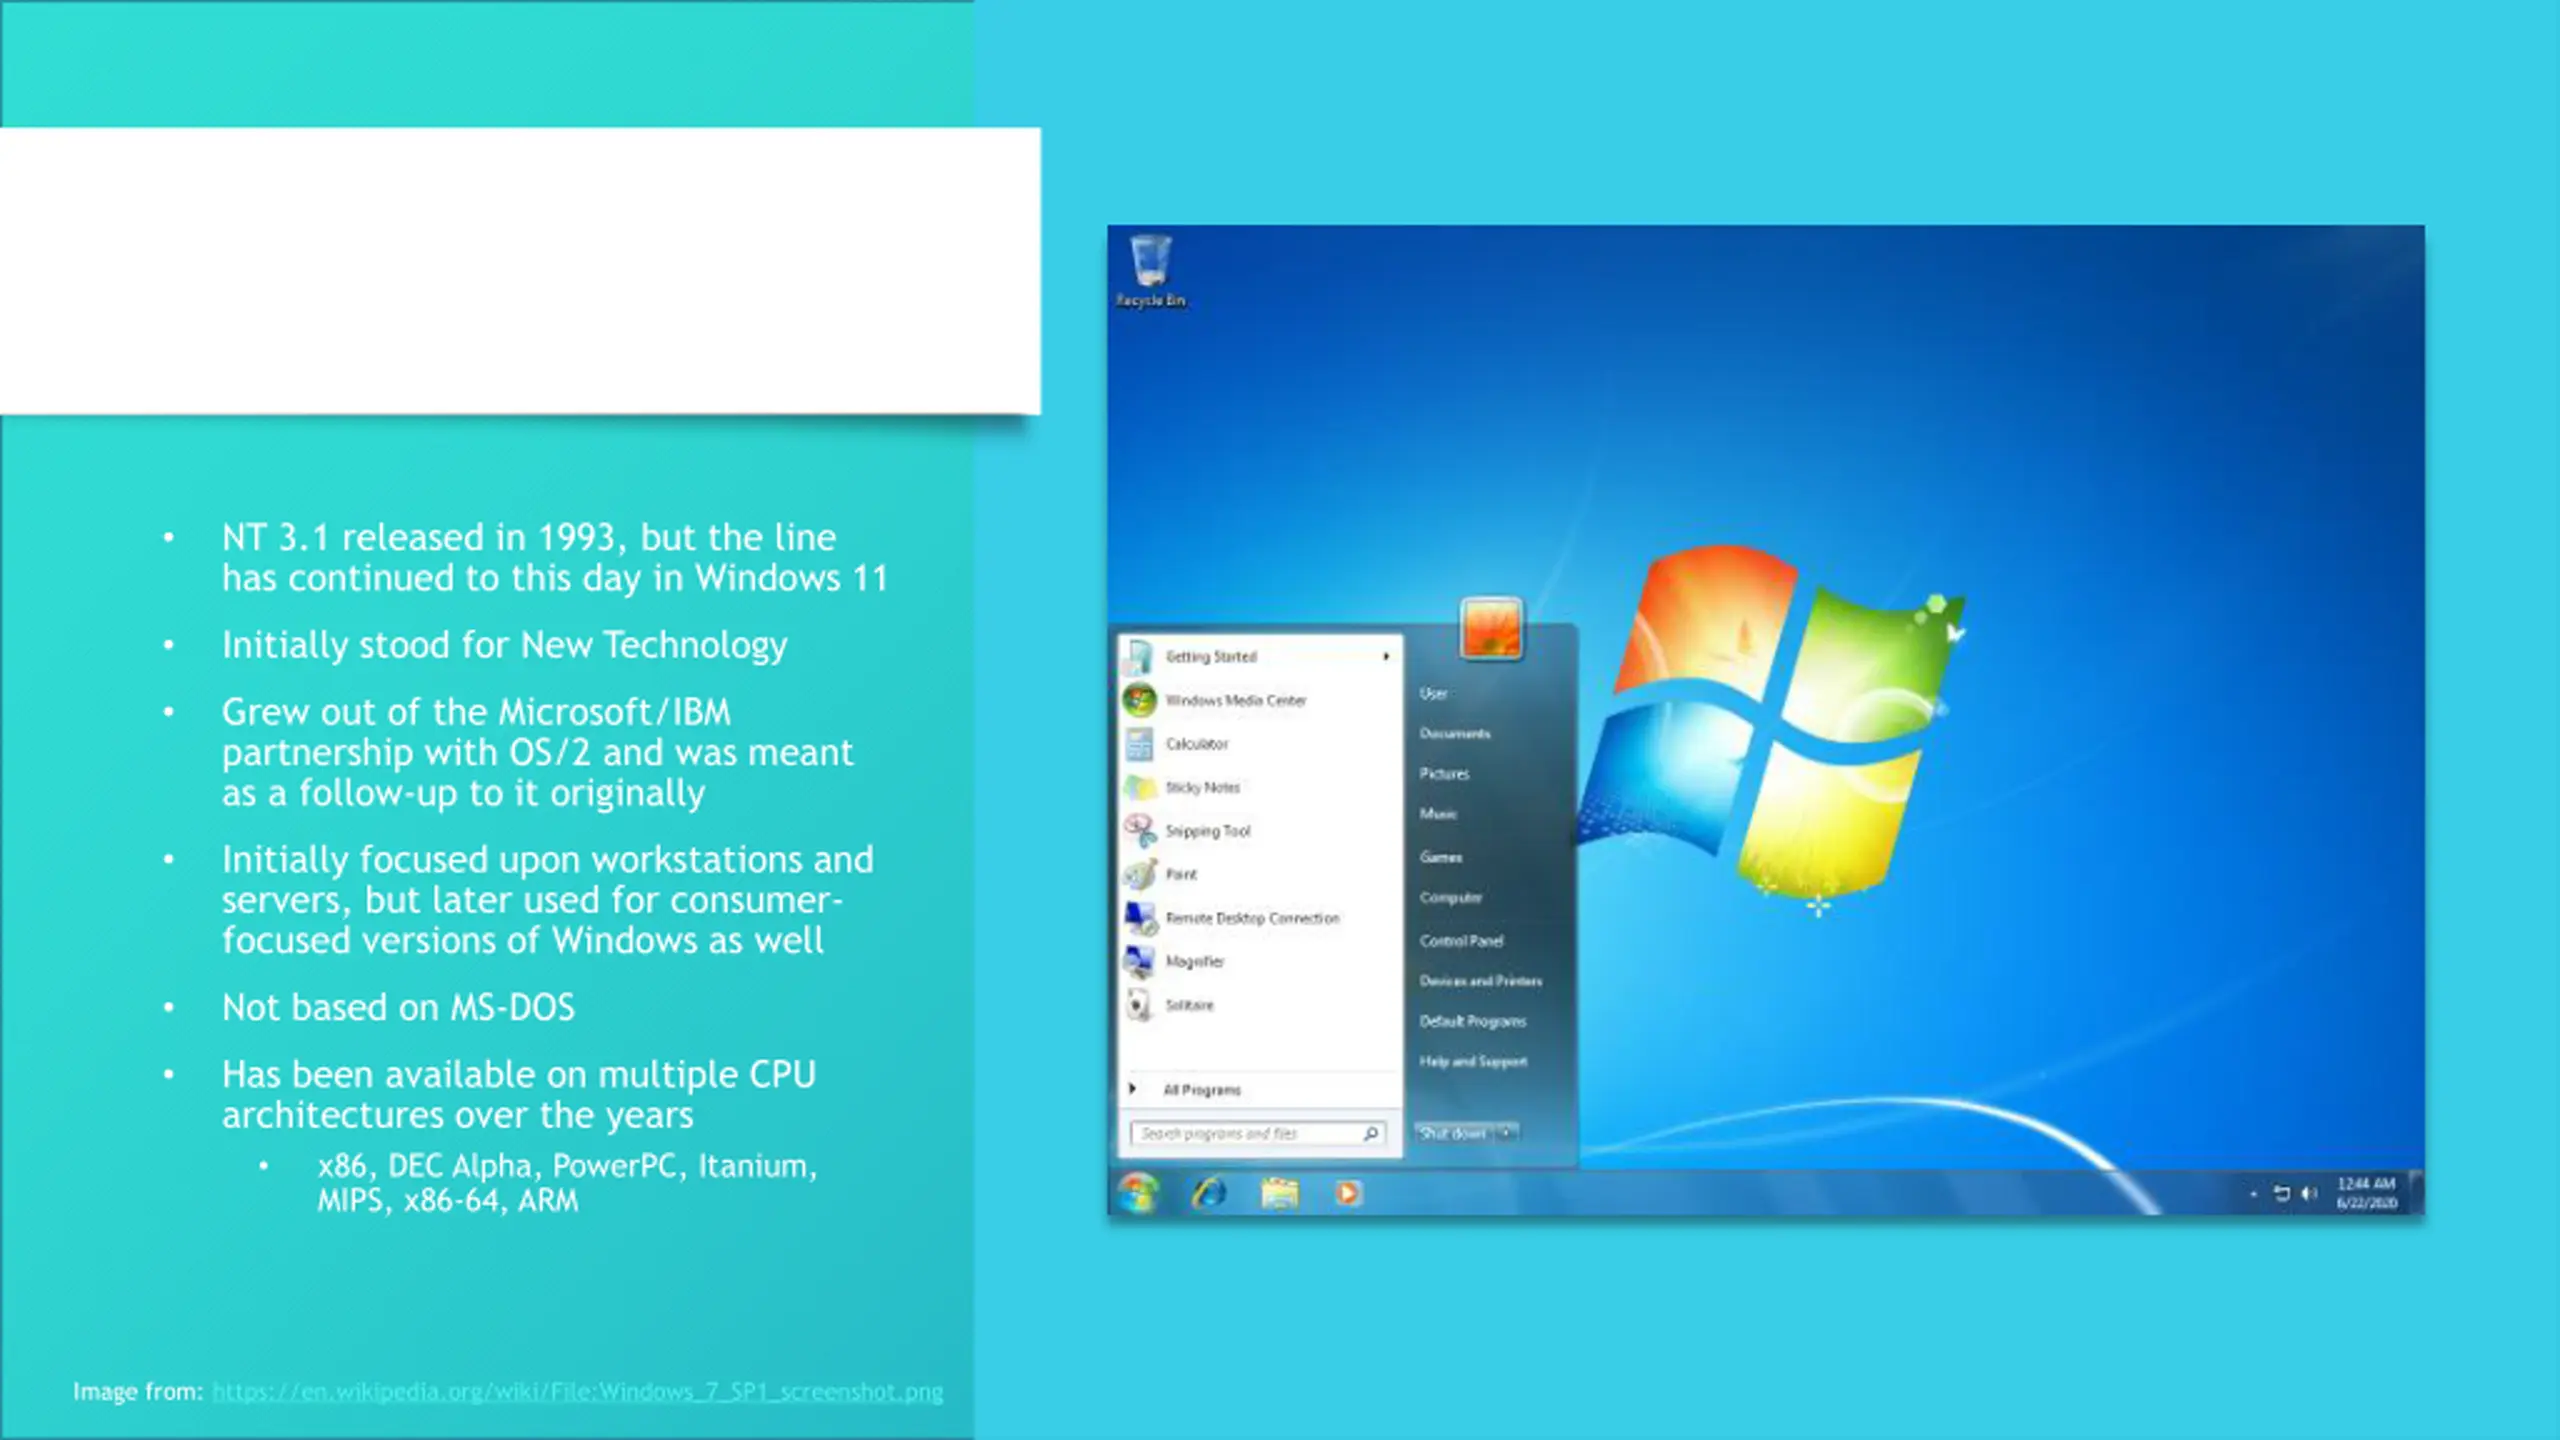Expand Getting Started submenu arrow

click(x=1386, y=657)
